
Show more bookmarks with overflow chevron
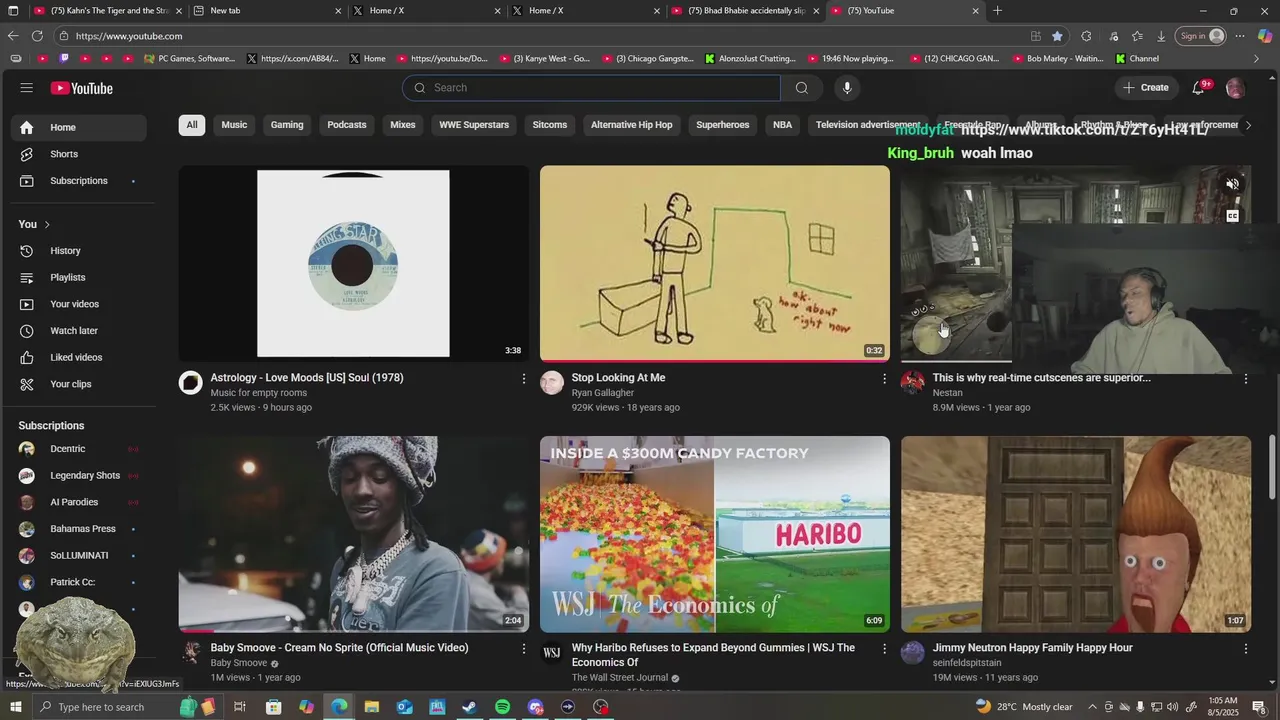click(1256, 59)
